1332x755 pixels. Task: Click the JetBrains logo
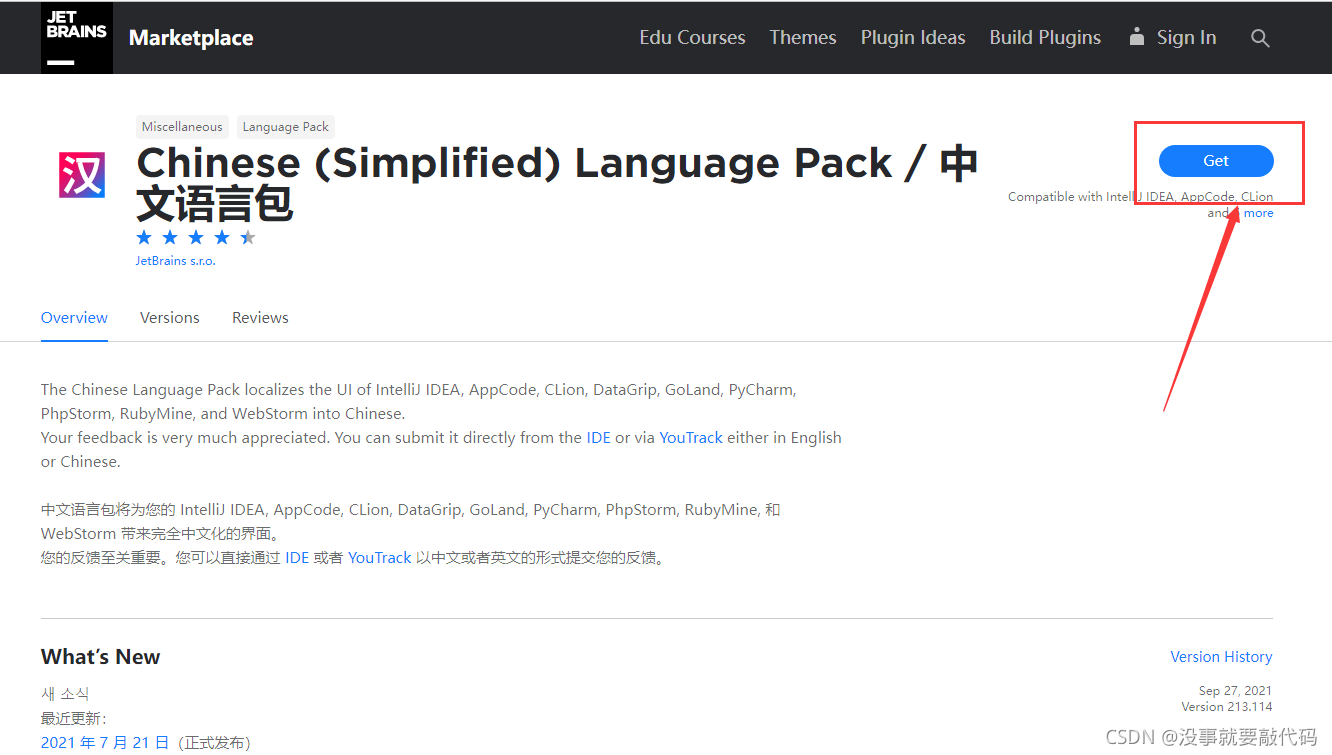coord(77,38)
